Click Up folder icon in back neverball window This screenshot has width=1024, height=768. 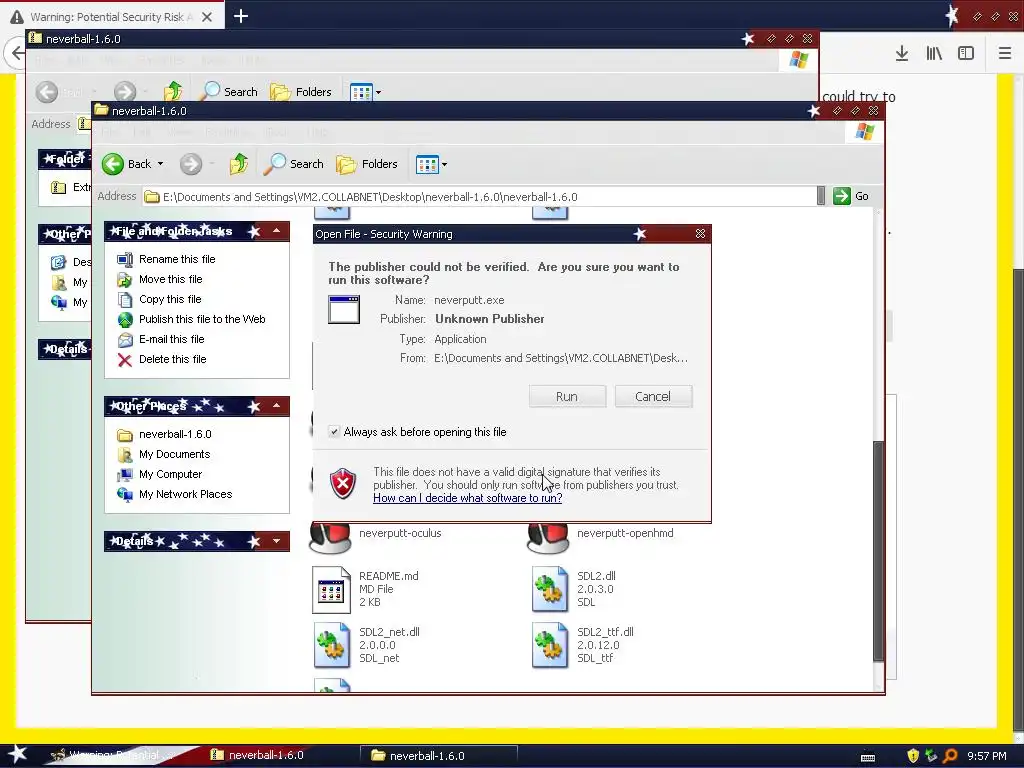pos(173,92)
